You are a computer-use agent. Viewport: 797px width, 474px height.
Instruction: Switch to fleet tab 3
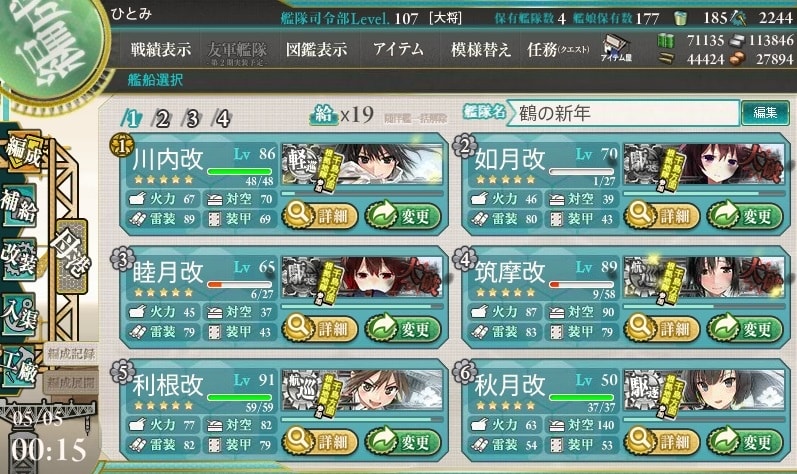192,118
